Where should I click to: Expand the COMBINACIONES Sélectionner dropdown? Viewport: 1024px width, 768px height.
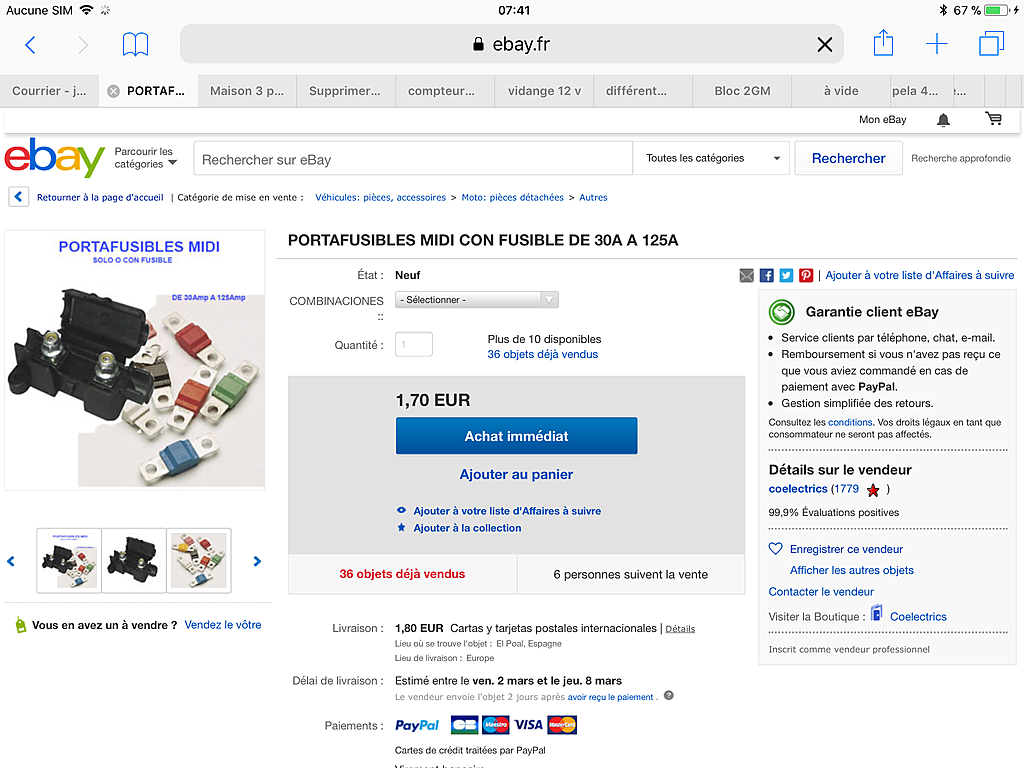point(477,300)
